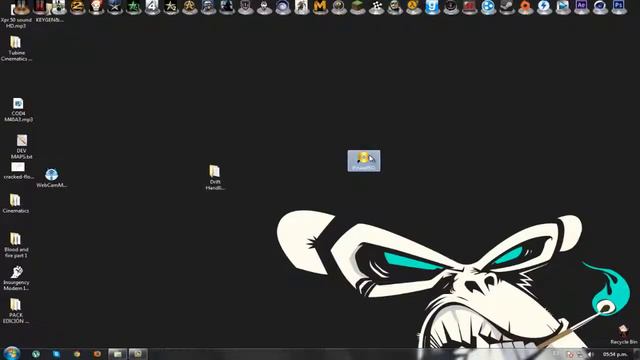Open the media player dock icon
Viewport: 640px width, 360px height.
tap(562, 7)
